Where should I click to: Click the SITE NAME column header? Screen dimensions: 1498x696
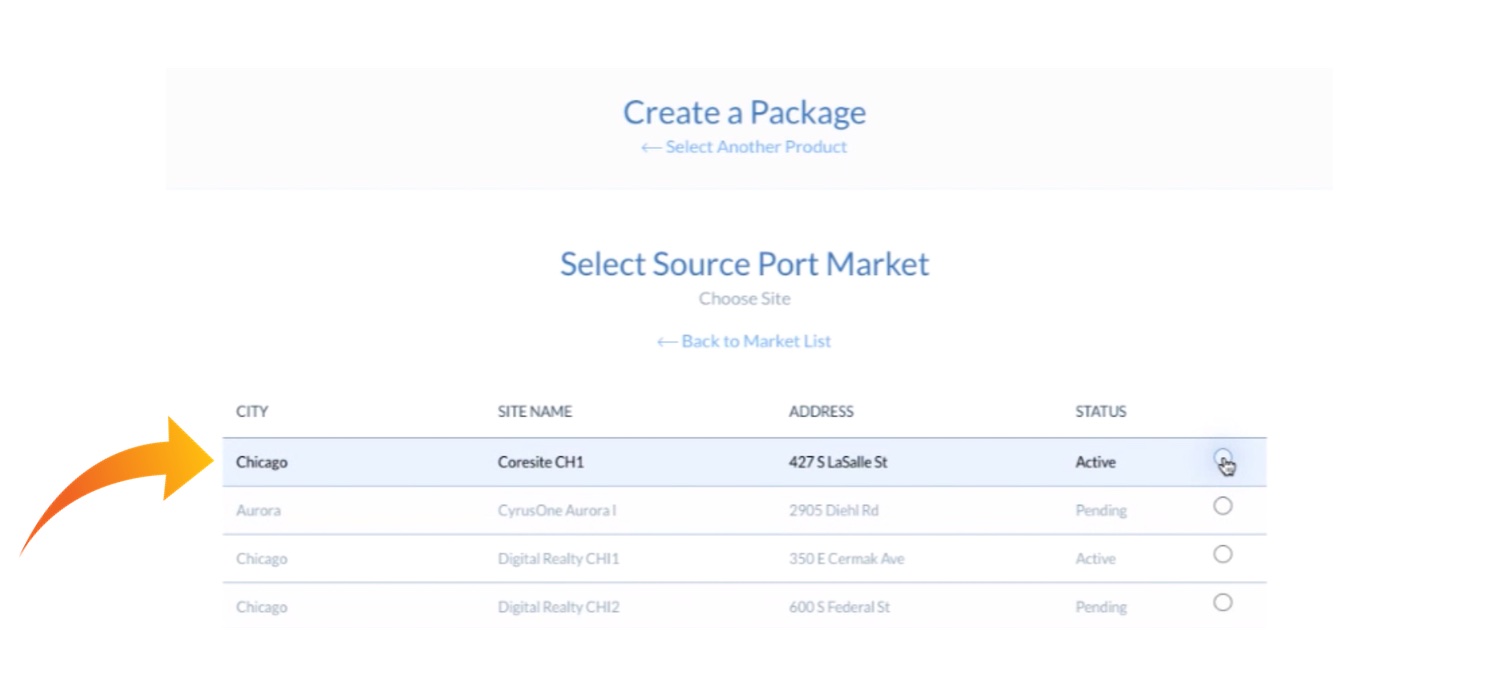[x=535, y=411]
